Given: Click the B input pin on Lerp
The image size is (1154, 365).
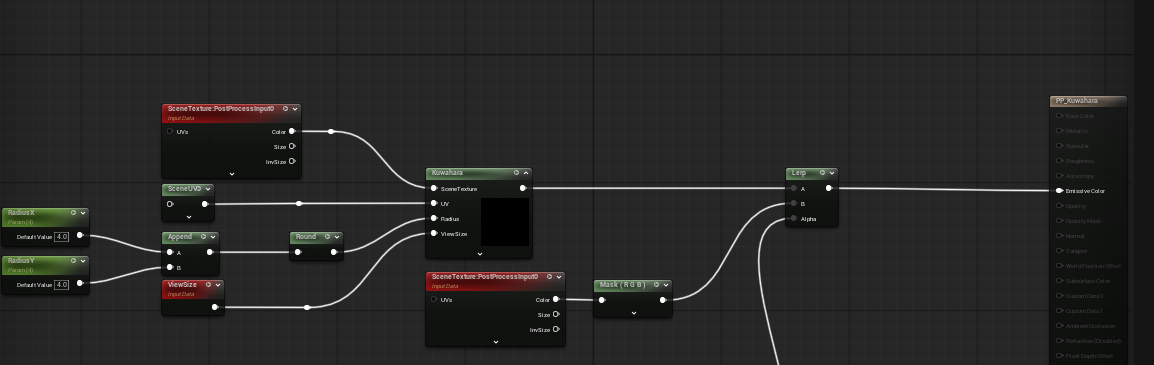Looking at the screenshot, I should click(x=793, y=203).
